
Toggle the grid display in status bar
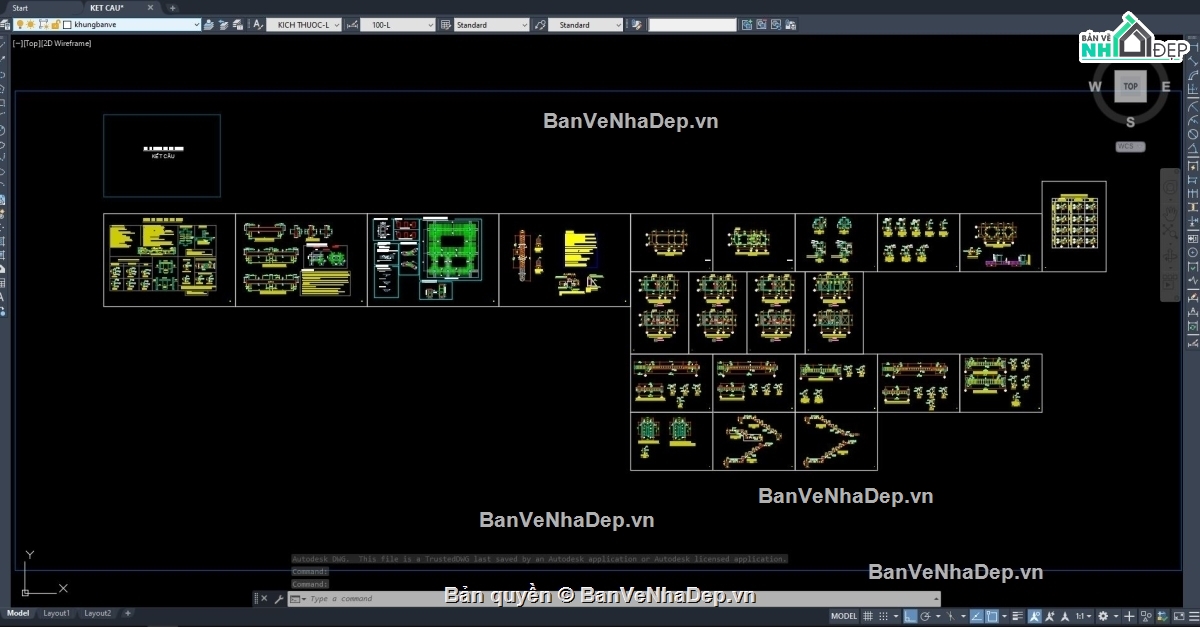[868, 616]
